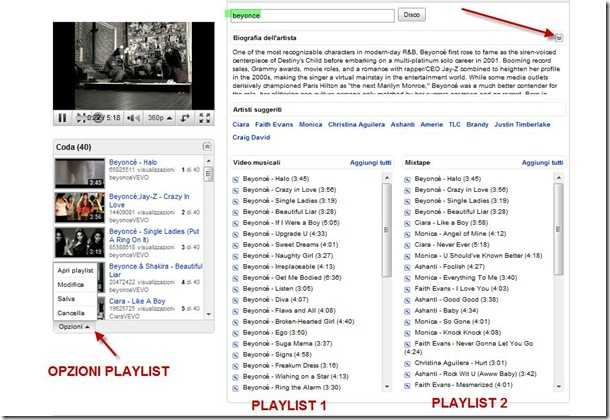Open suggested artist Justin Timberlake
The image size is (610, 420).
pyautogui.click(x=522, y=124)
